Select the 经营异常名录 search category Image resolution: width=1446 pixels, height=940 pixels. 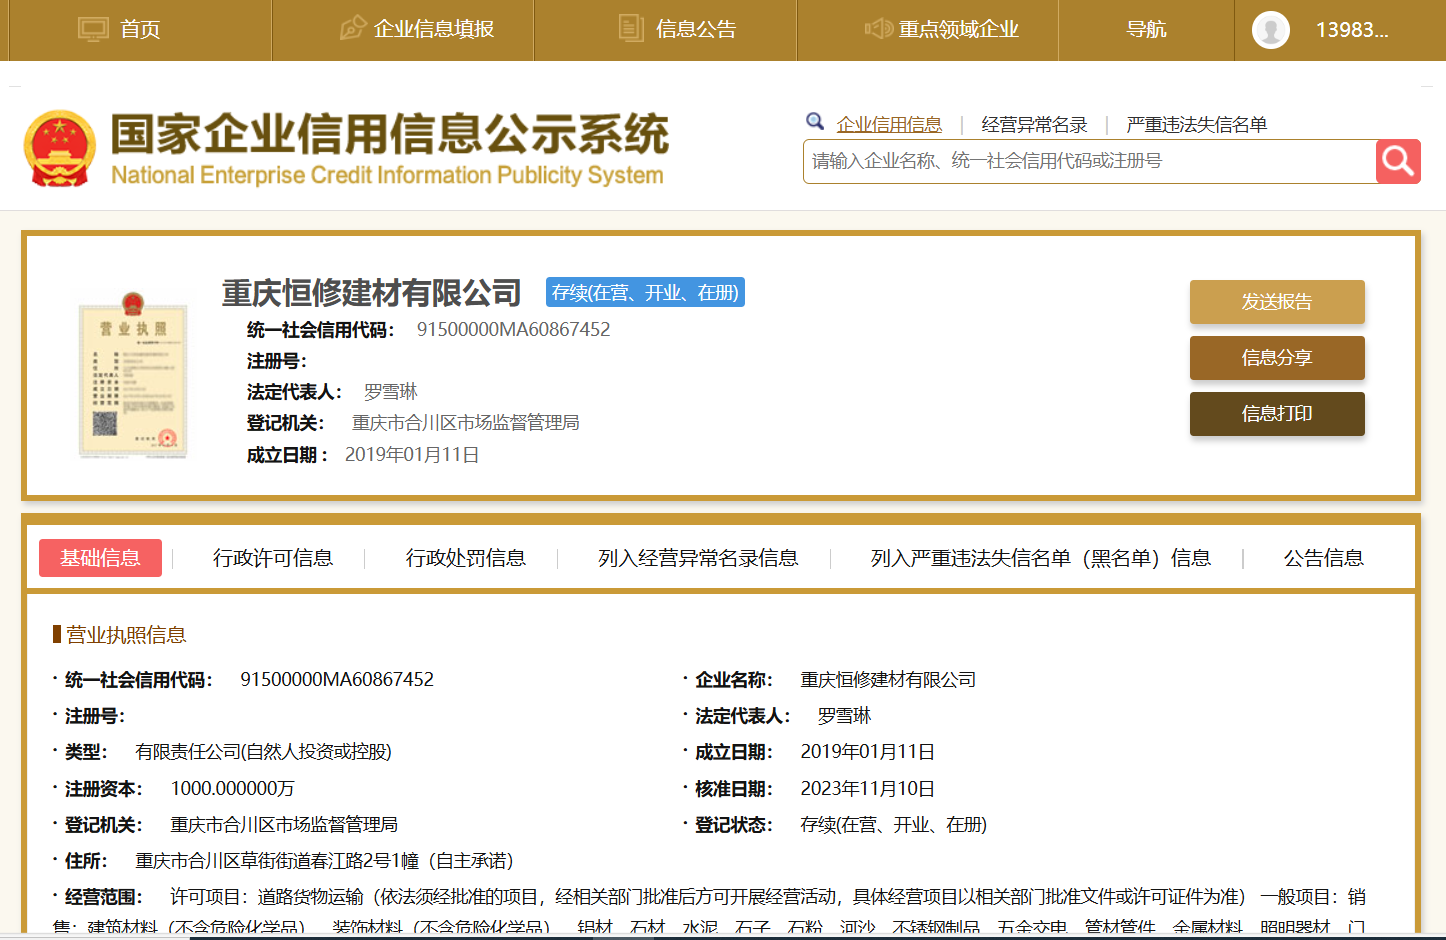[1034, 124]
